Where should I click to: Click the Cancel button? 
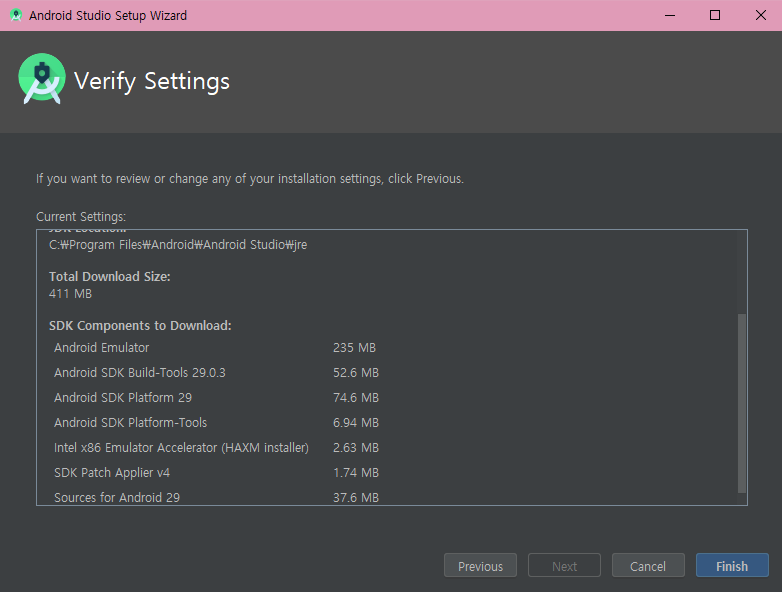coord(648,565)
